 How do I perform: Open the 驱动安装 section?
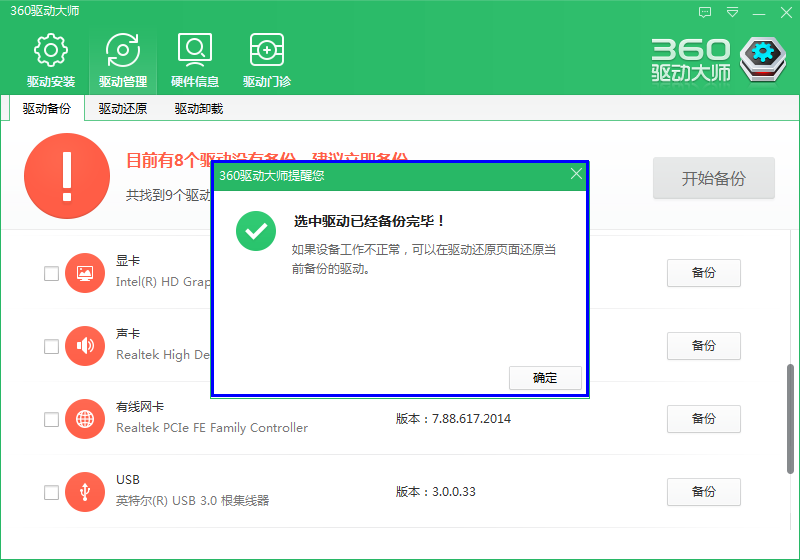(51, 61)
